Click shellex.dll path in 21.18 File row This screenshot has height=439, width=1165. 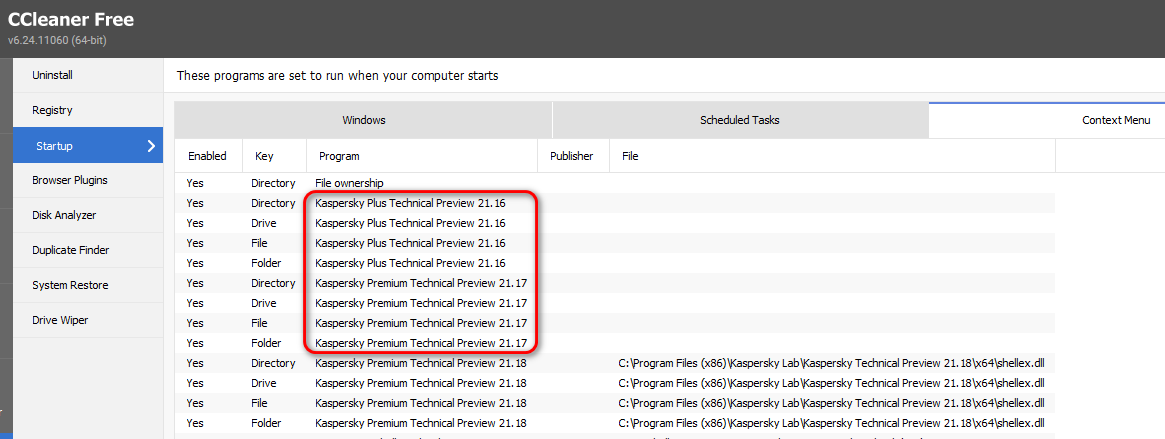click(831, 403)
